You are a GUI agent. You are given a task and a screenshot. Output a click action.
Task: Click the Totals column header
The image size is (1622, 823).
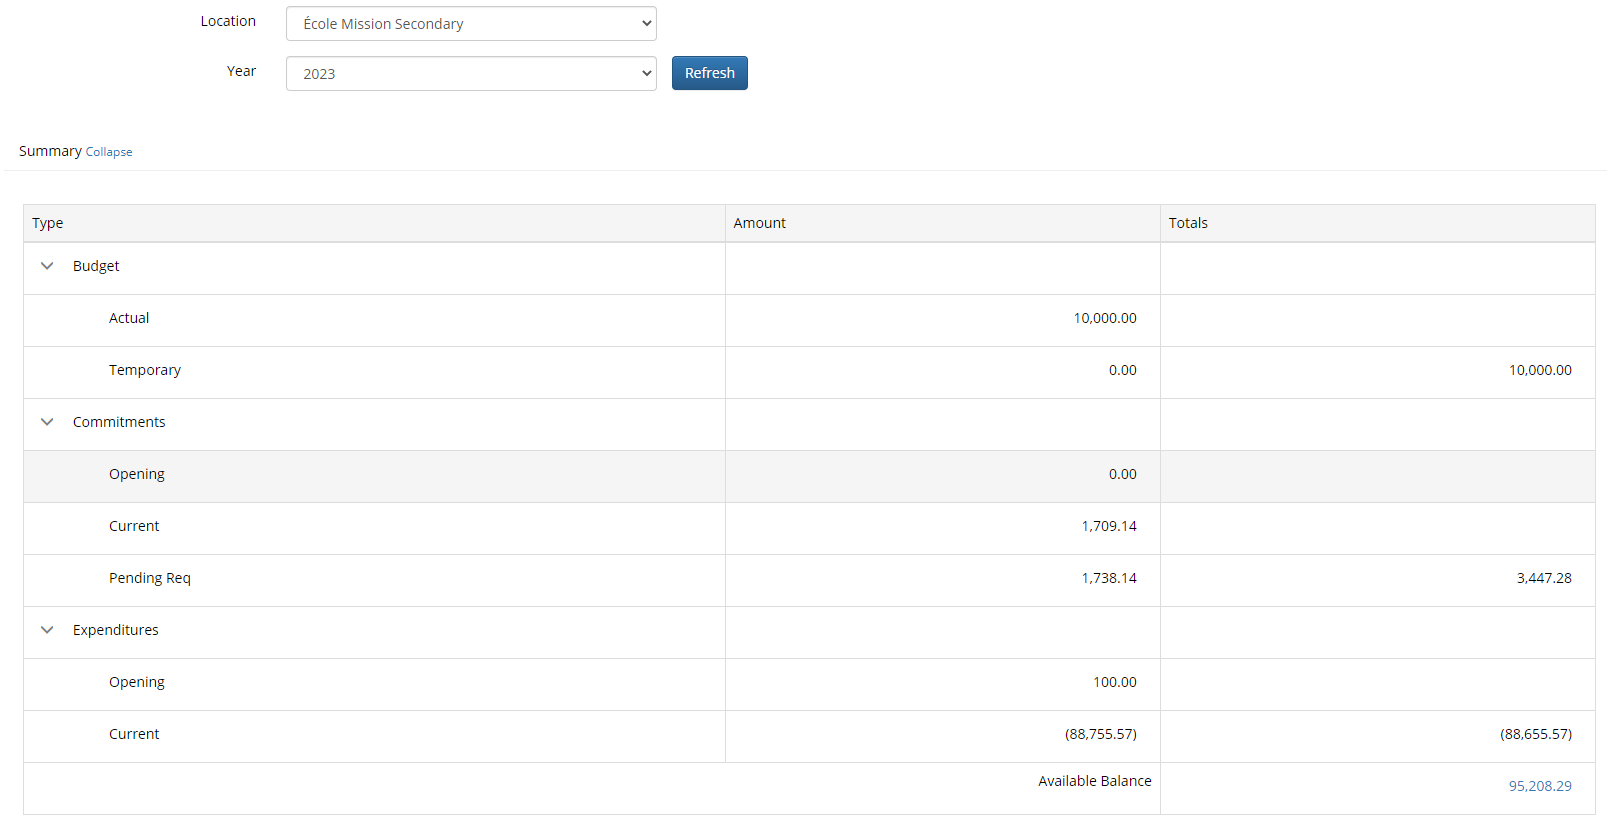pyautogui.click(x=1188, y=223)
